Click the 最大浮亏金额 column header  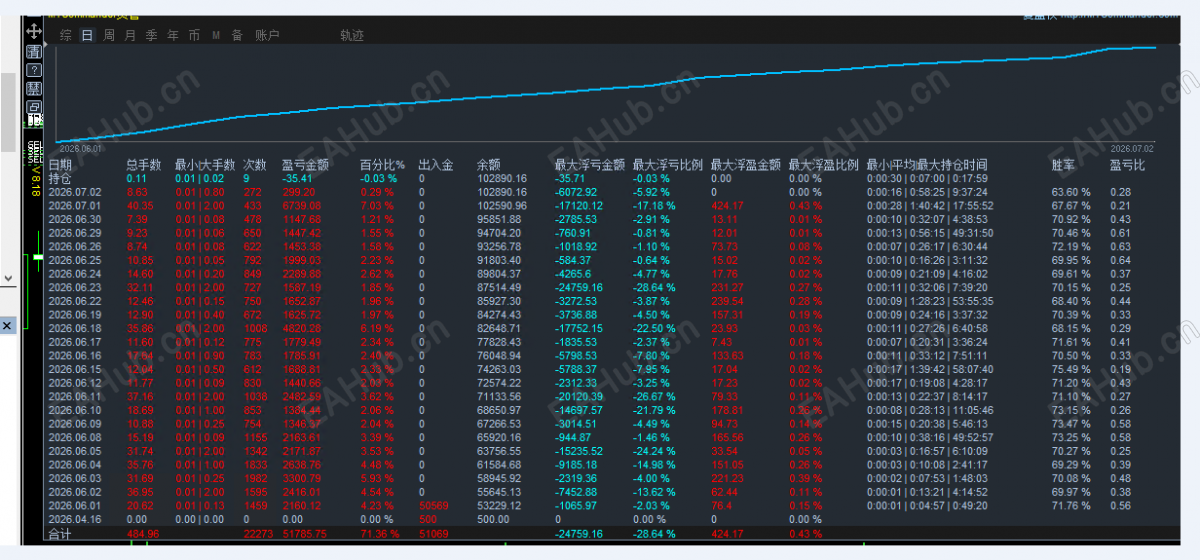tap(590, 165)
